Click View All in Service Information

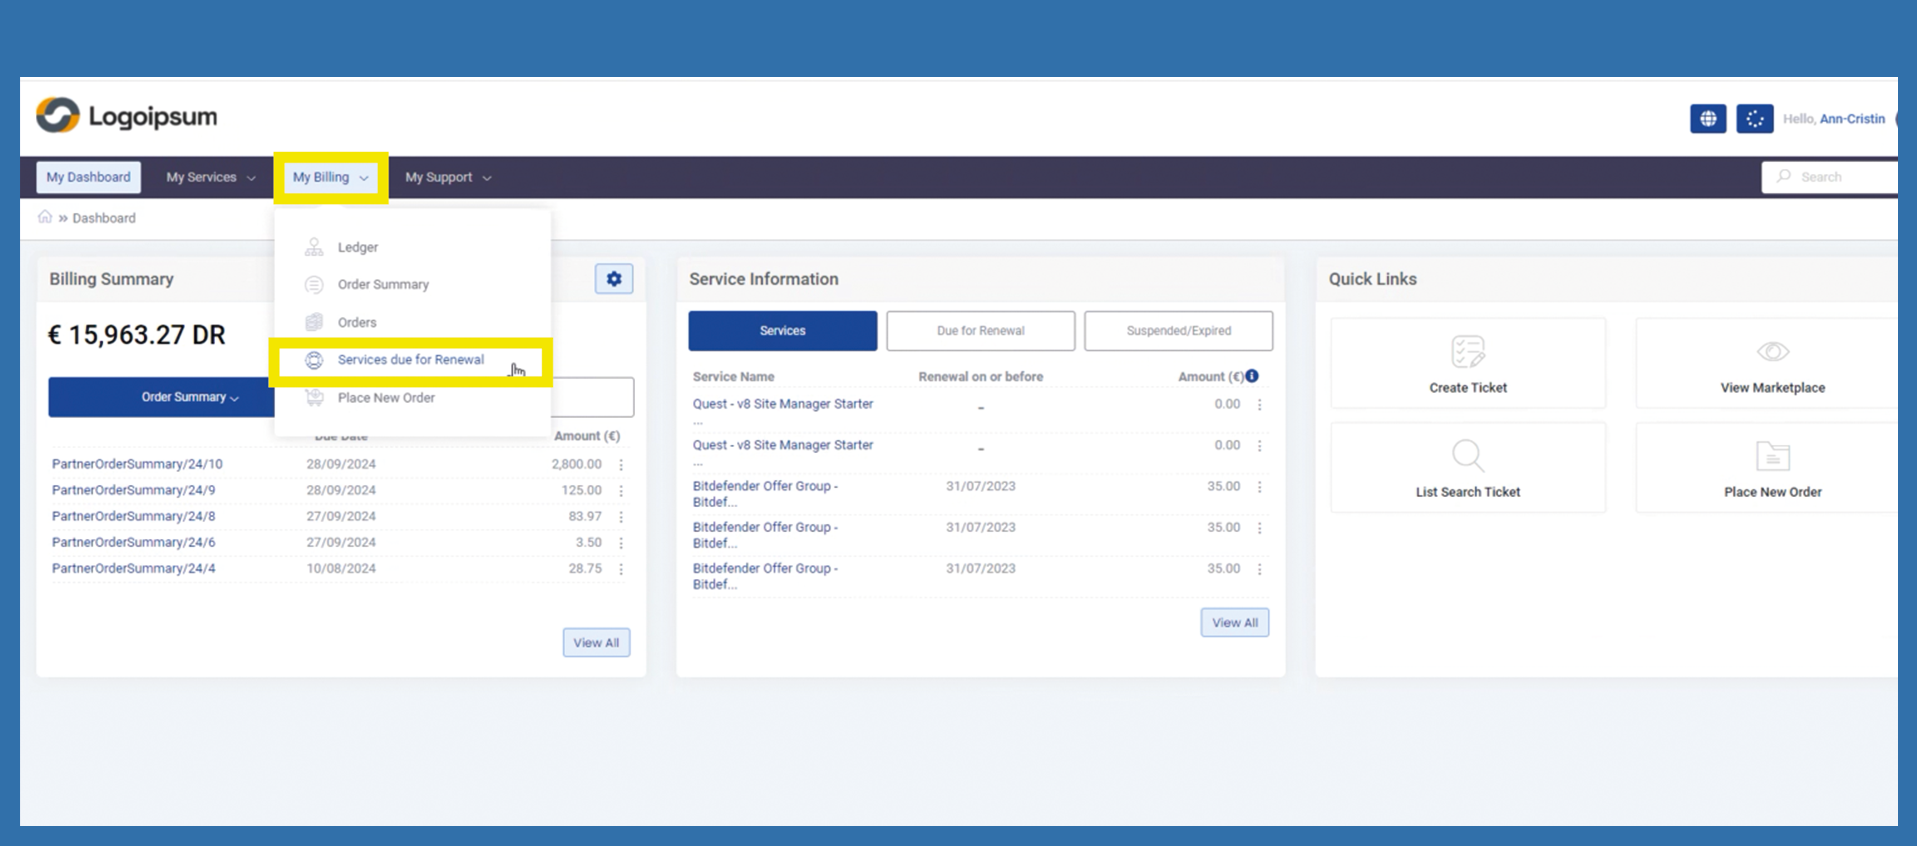click(1234, 623)
